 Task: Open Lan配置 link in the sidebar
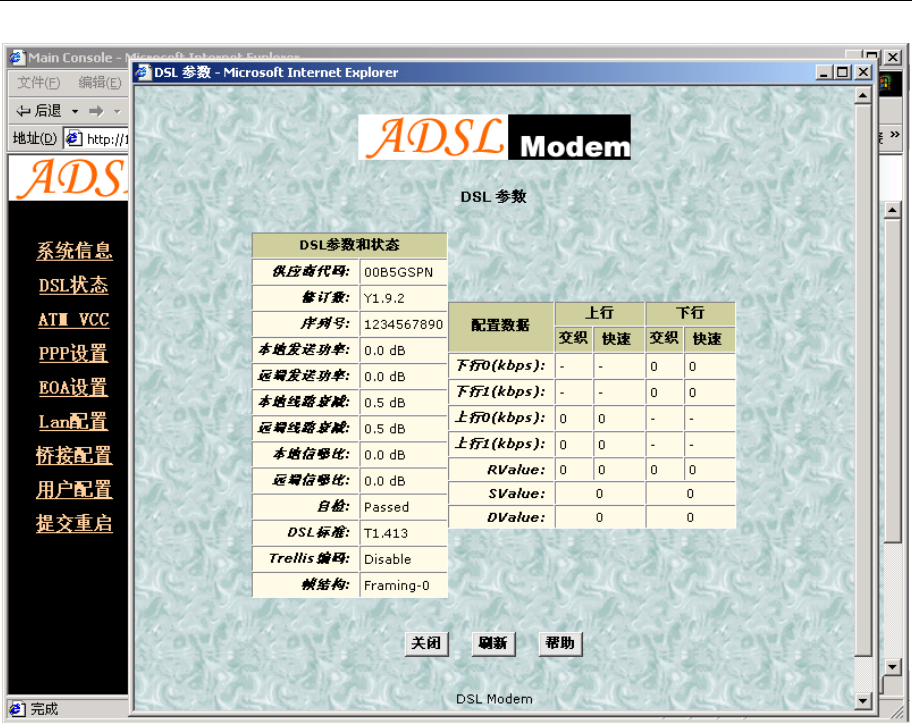73,422
